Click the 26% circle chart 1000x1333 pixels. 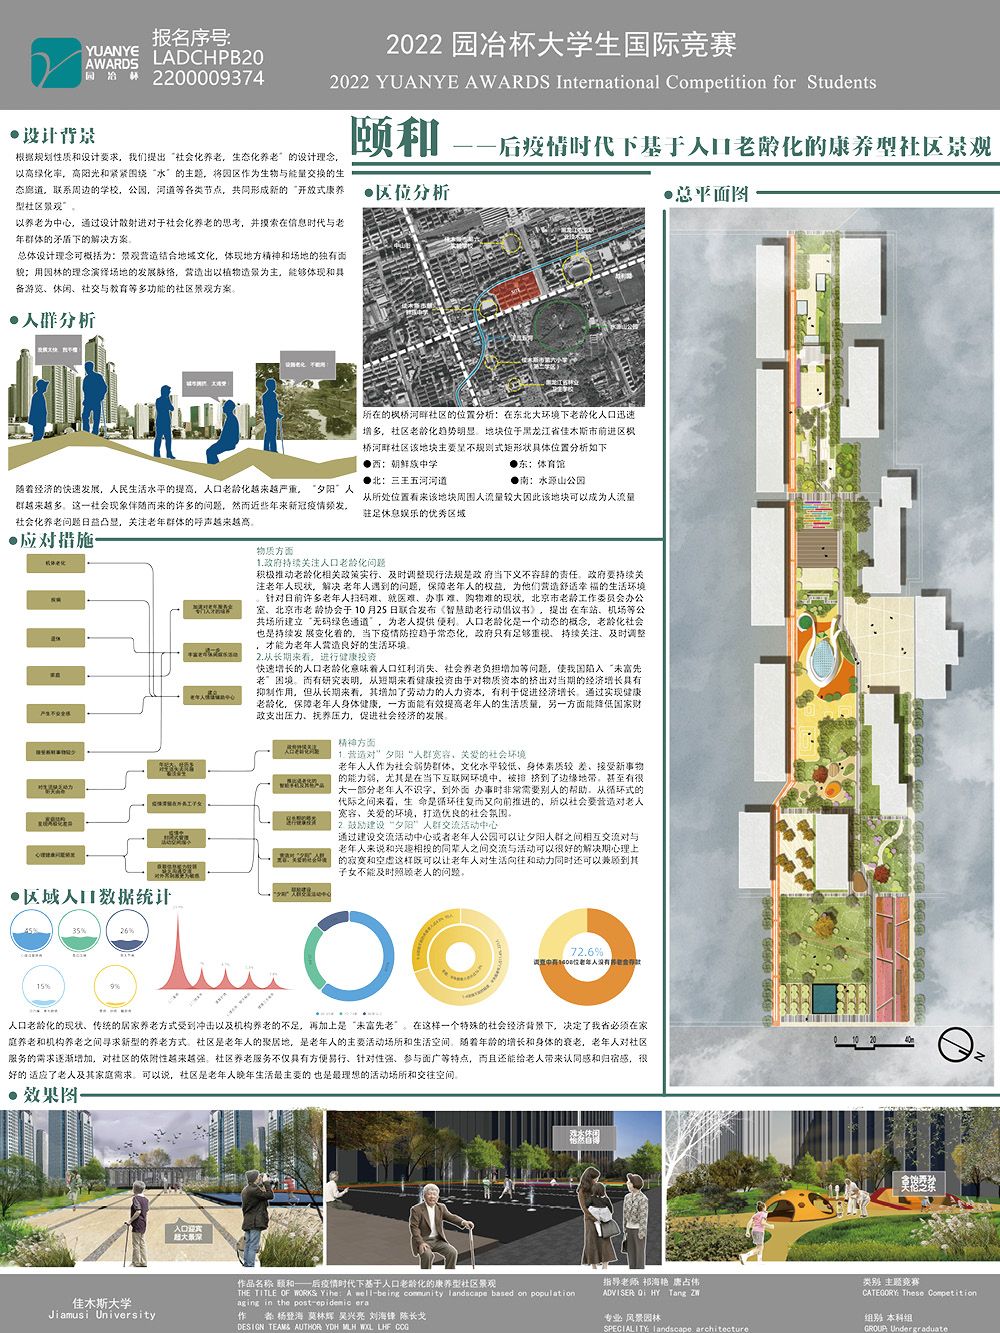[x=127, y=933]
